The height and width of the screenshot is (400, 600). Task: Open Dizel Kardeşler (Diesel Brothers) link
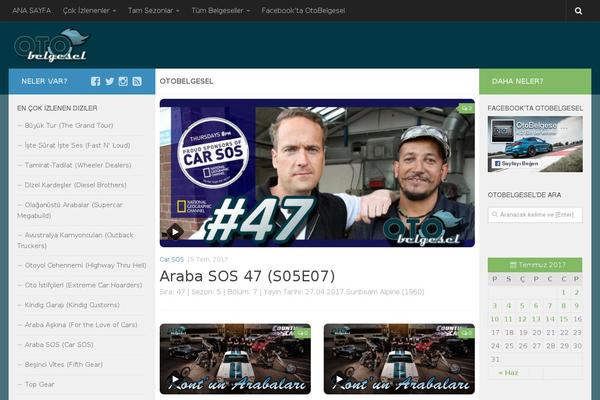click(75, 185)
